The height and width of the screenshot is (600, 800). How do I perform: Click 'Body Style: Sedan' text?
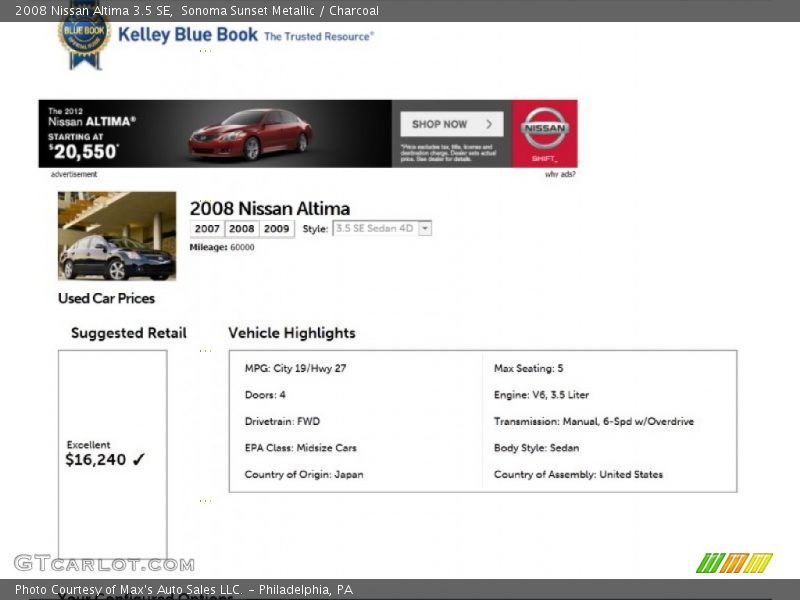tap(536, 448)
